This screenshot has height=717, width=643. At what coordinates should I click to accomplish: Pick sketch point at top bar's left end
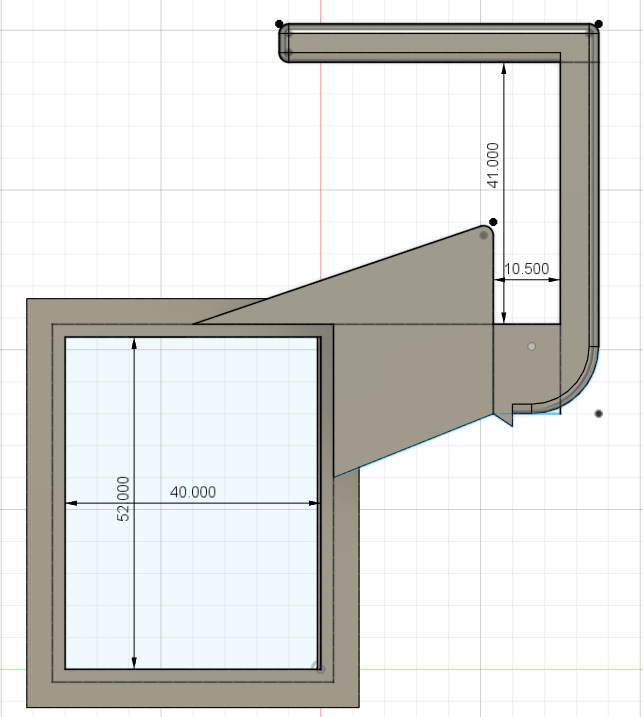pyautogui.click(x=279, y=24)
